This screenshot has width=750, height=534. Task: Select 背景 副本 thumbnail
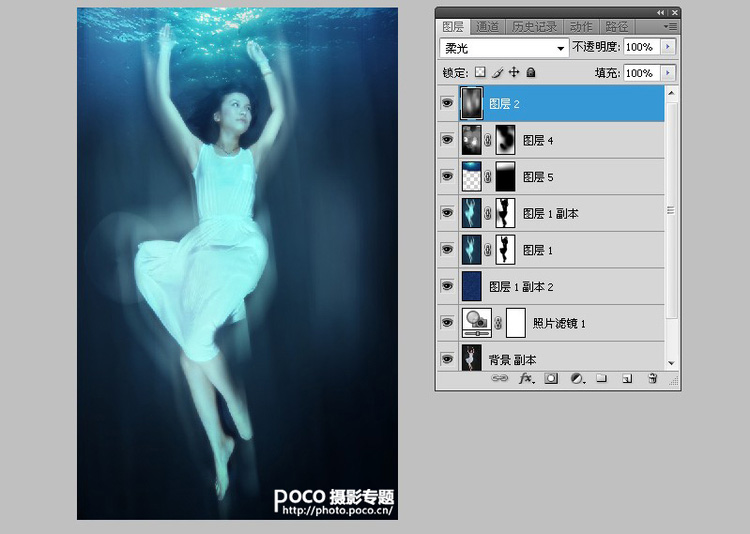click(471, 358)
